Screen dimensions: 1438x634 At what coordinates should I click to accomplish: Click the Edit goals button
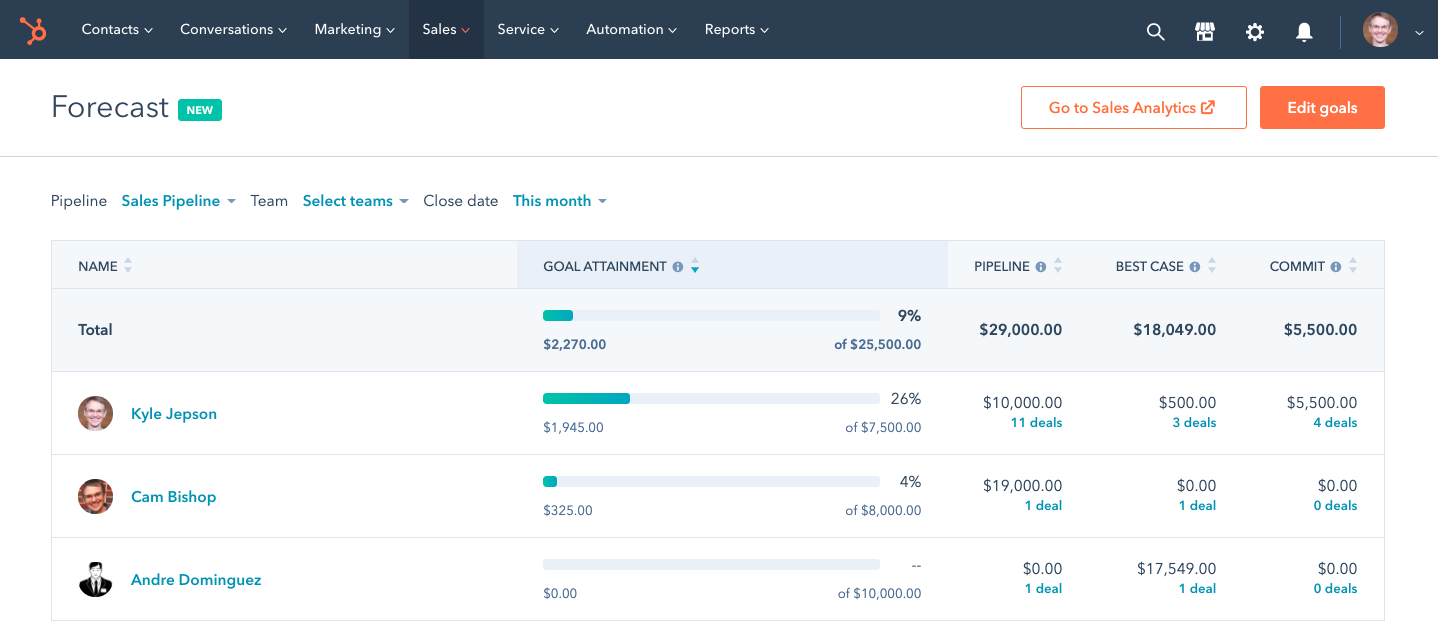(x=1321, y=108)
